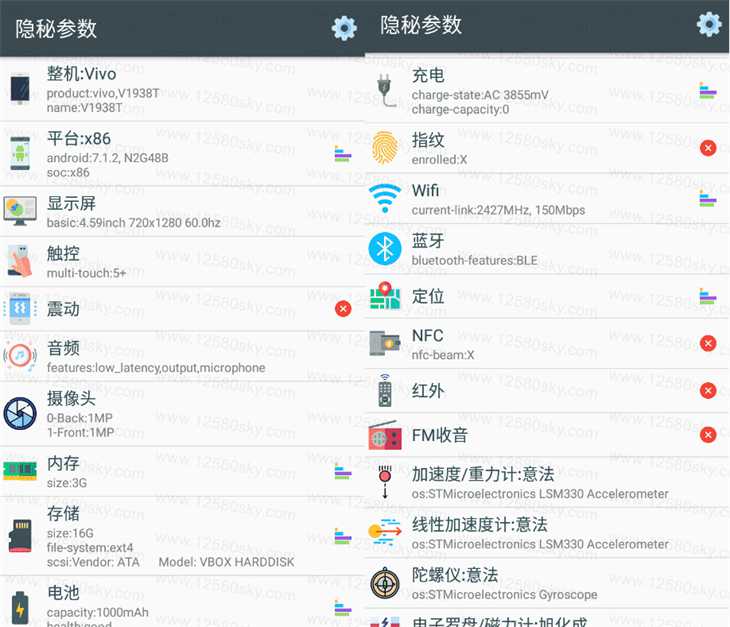Expand details bars on 存储 row
The image size is (730, 627).
(x=343, y=536)
